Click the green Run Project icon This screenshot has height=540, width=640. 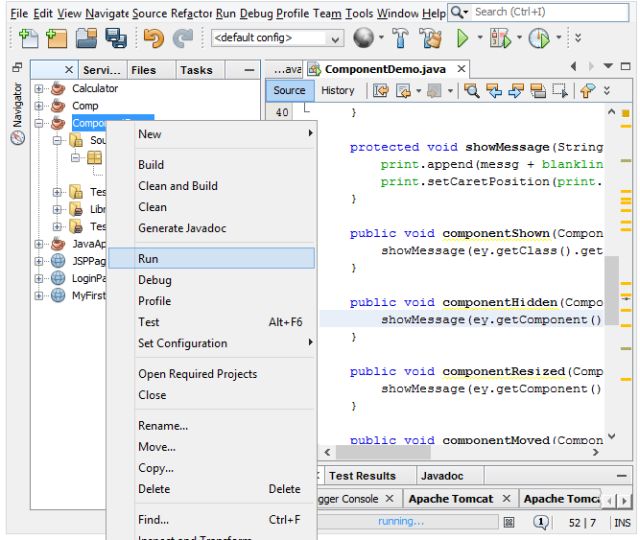pyautogui.click(x=462, y=38)
